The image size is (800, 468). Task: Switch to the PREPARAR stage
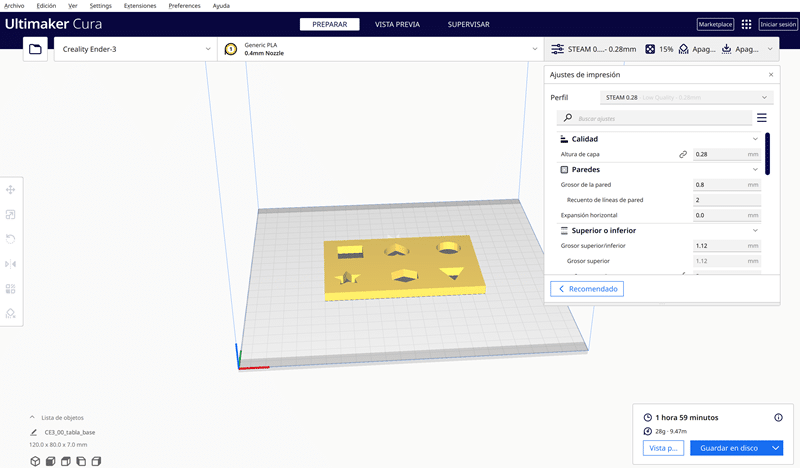coord(330,24)
